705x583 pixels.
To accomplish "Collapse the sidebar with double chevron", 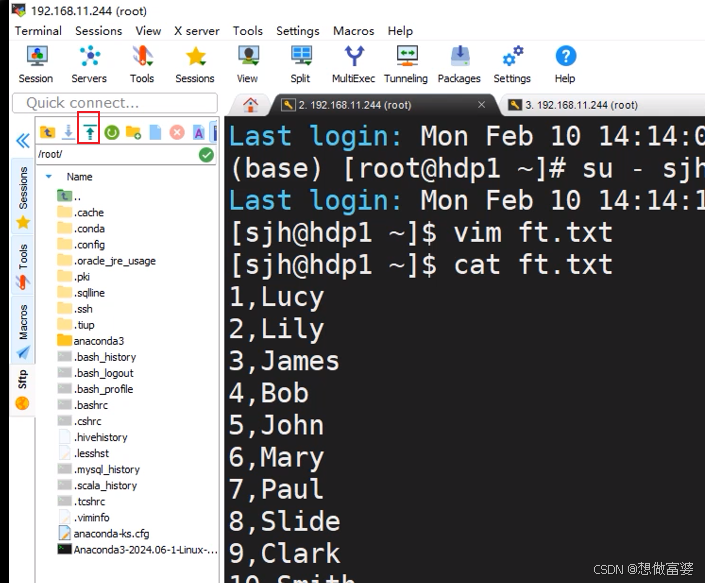I will [23, 140].
